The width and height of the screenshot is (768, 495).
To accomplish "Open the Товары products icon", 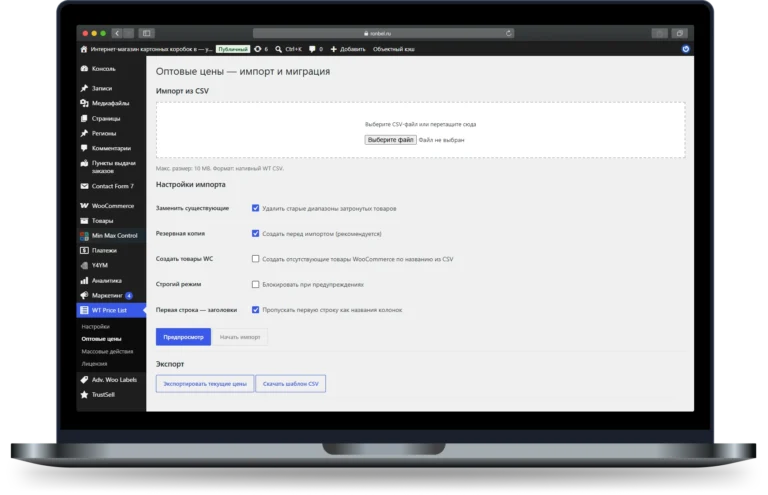I will pos(84,221).
